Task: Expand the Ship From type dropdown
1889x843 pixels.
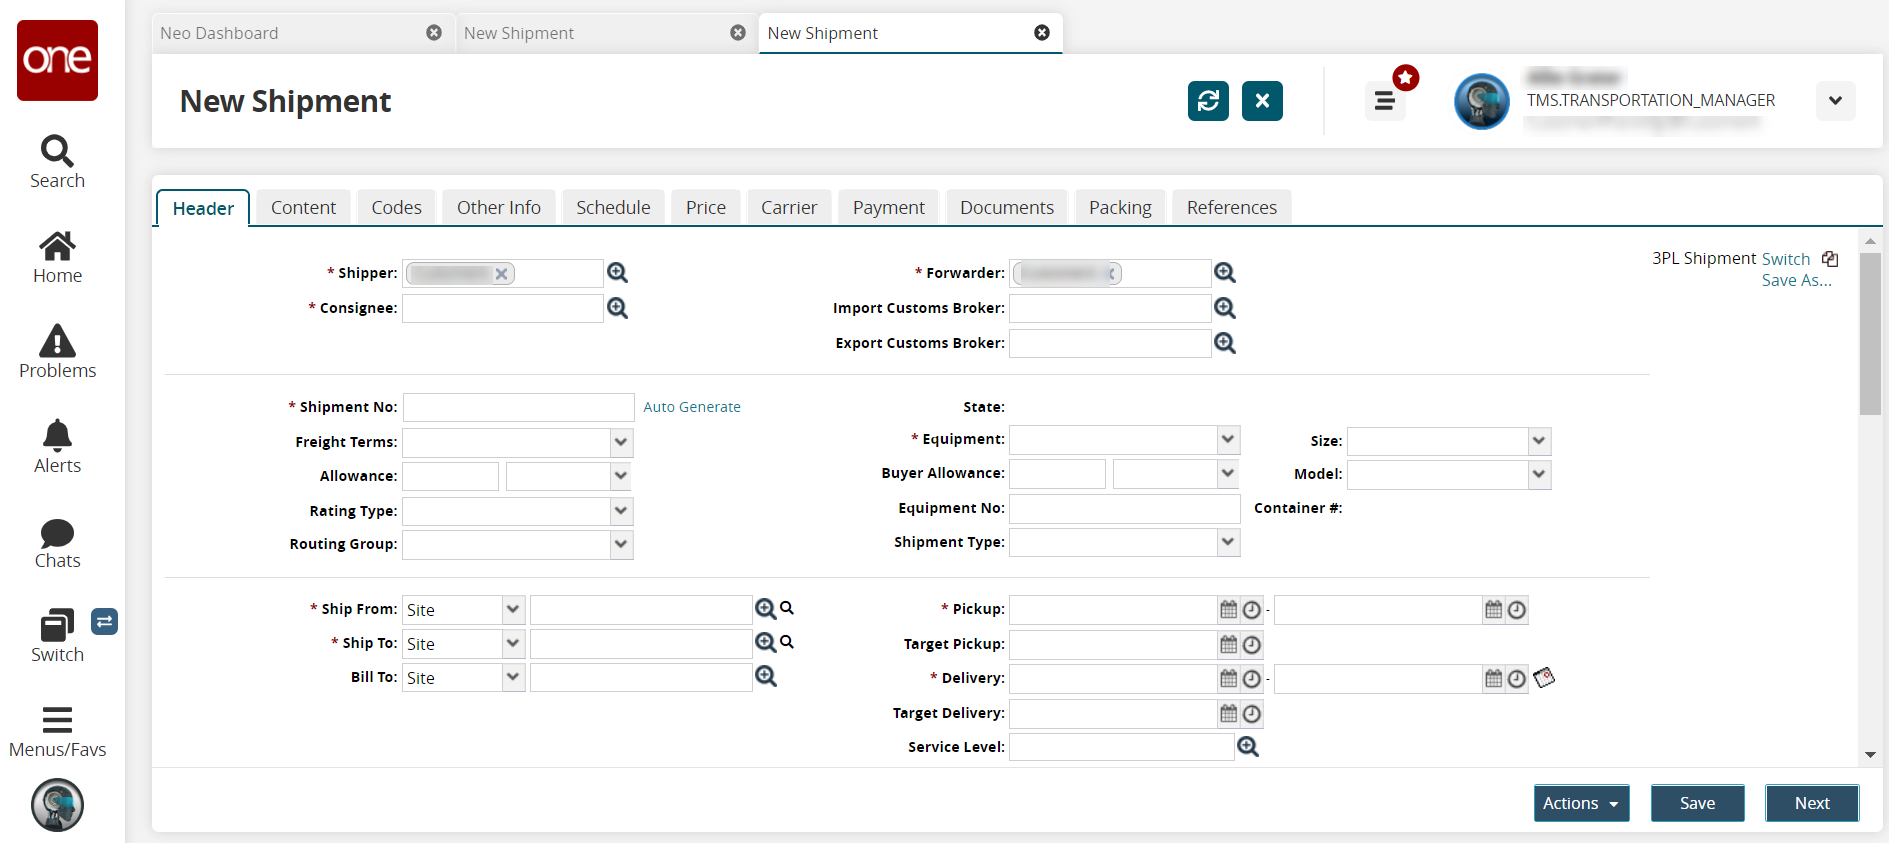Action: (513, 610)
